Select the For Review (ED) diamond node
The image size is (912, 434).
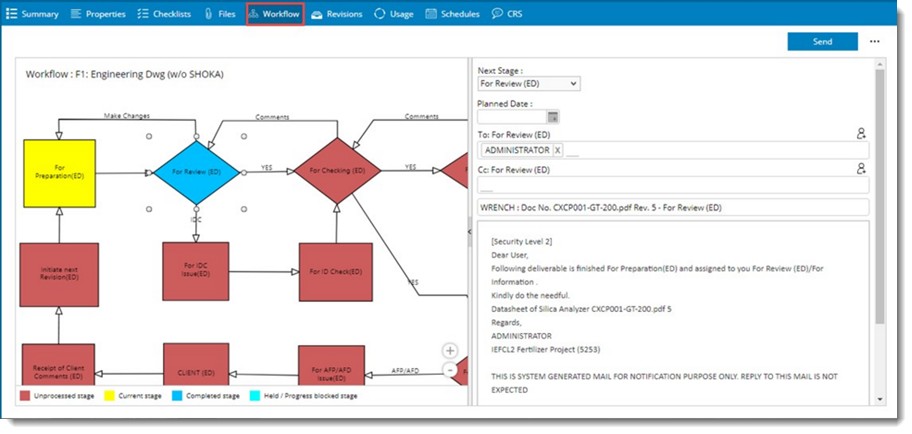click(196, 172)
